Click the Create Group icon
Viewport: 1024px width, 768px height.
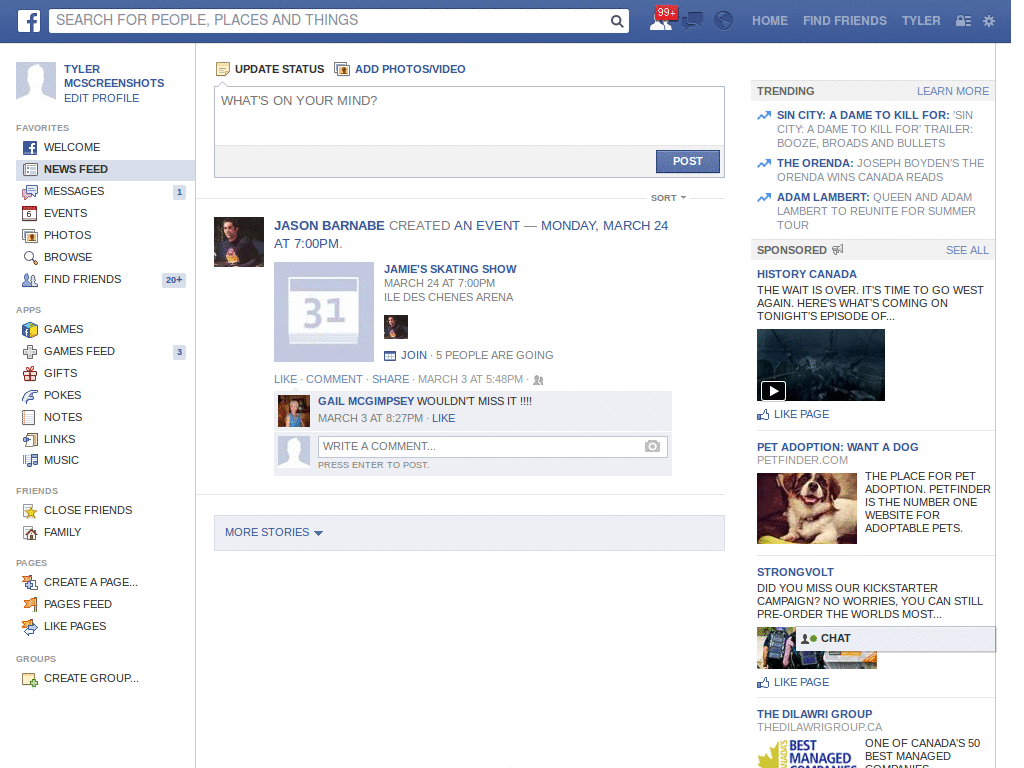pyautogui.click(x=29, y=679)
